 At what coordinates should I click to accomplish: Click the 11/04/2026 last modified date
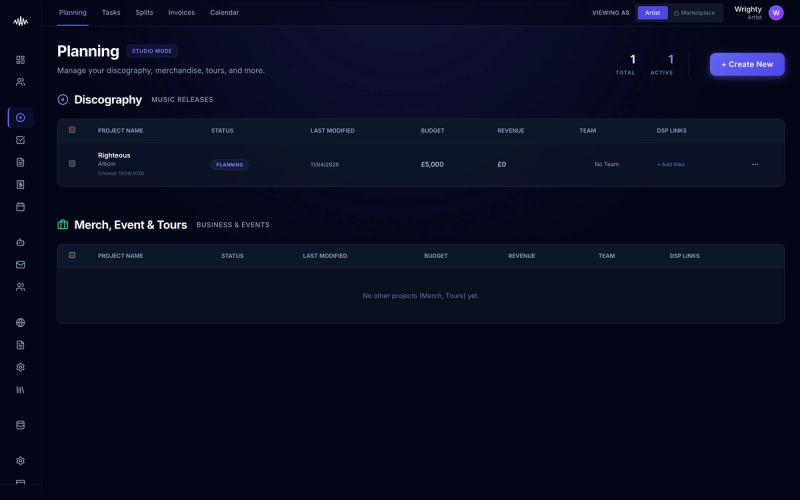[324, 164]
